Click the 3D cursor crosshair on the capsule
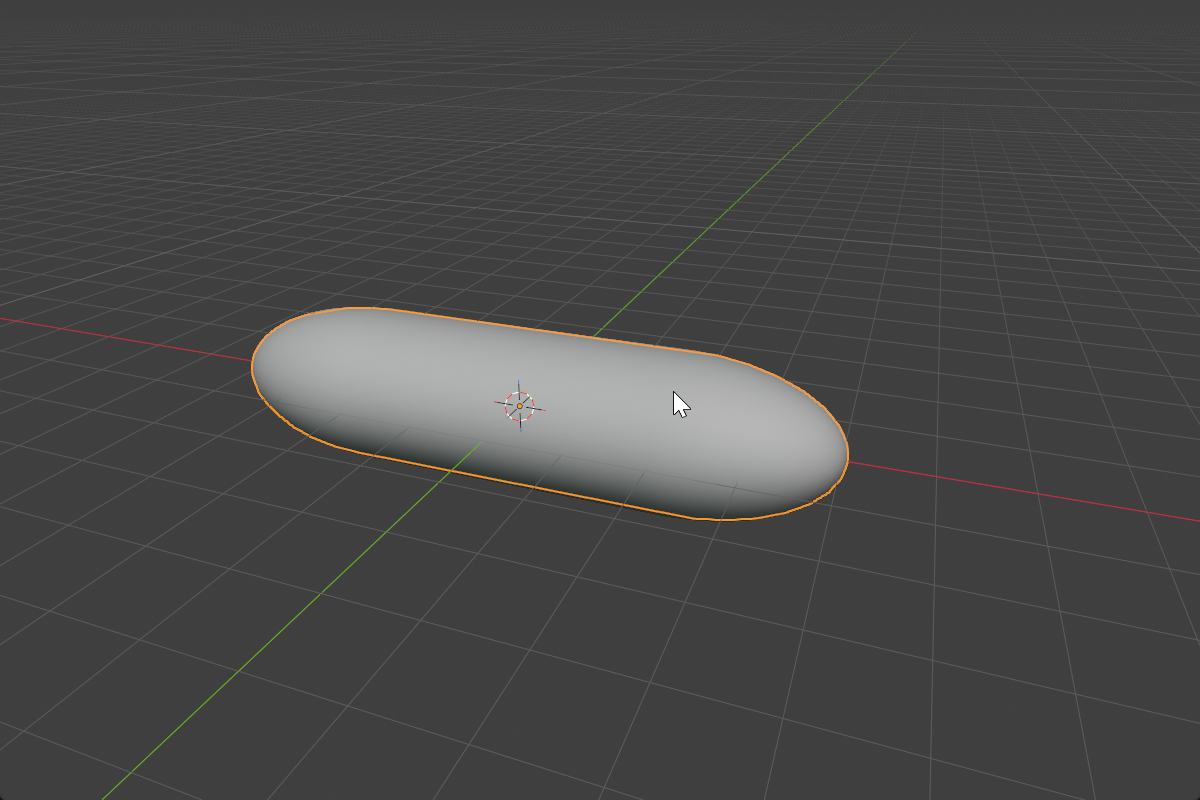1200x800 pixels. [x=519, y=406]
